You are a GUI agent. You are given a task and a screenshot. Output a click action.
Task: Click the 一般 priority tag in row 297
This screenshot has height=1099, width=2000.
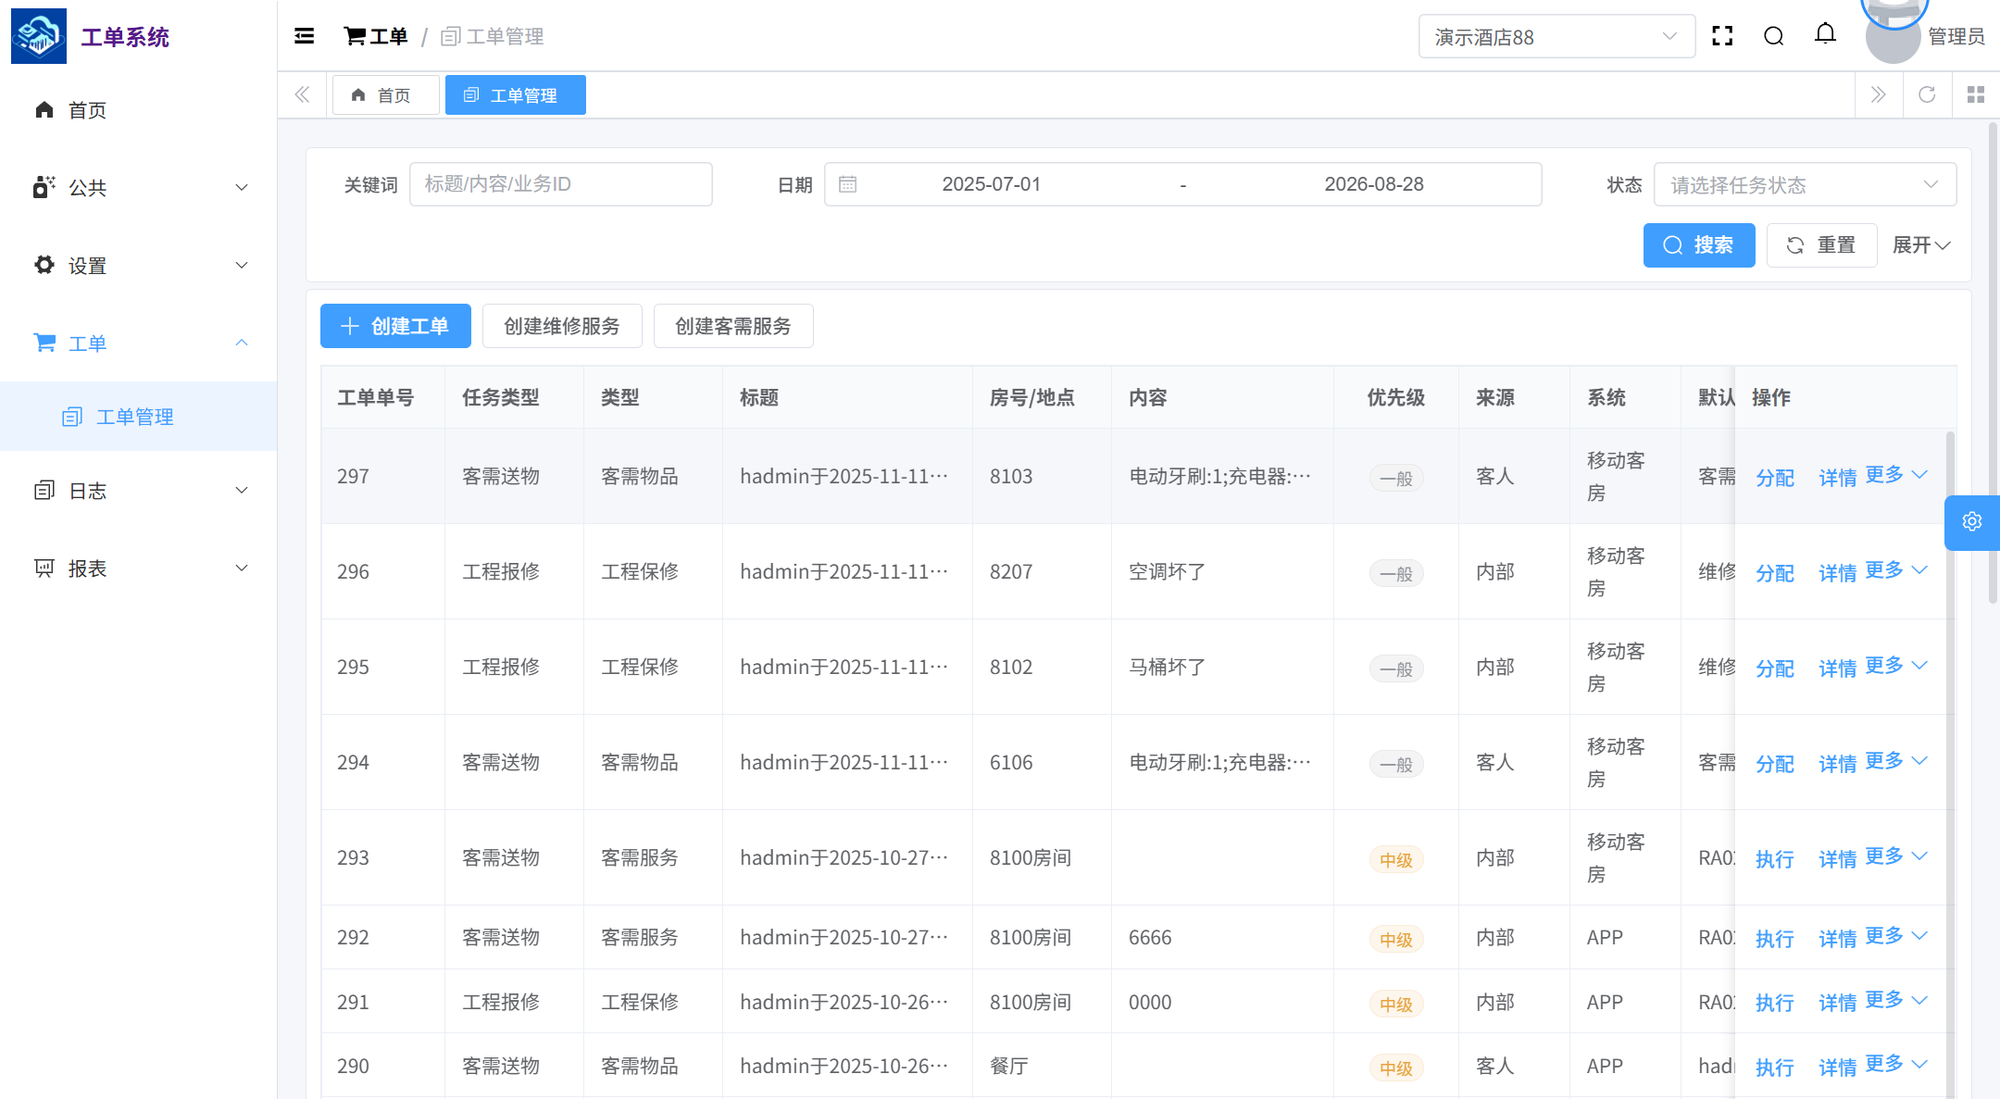1396,478
